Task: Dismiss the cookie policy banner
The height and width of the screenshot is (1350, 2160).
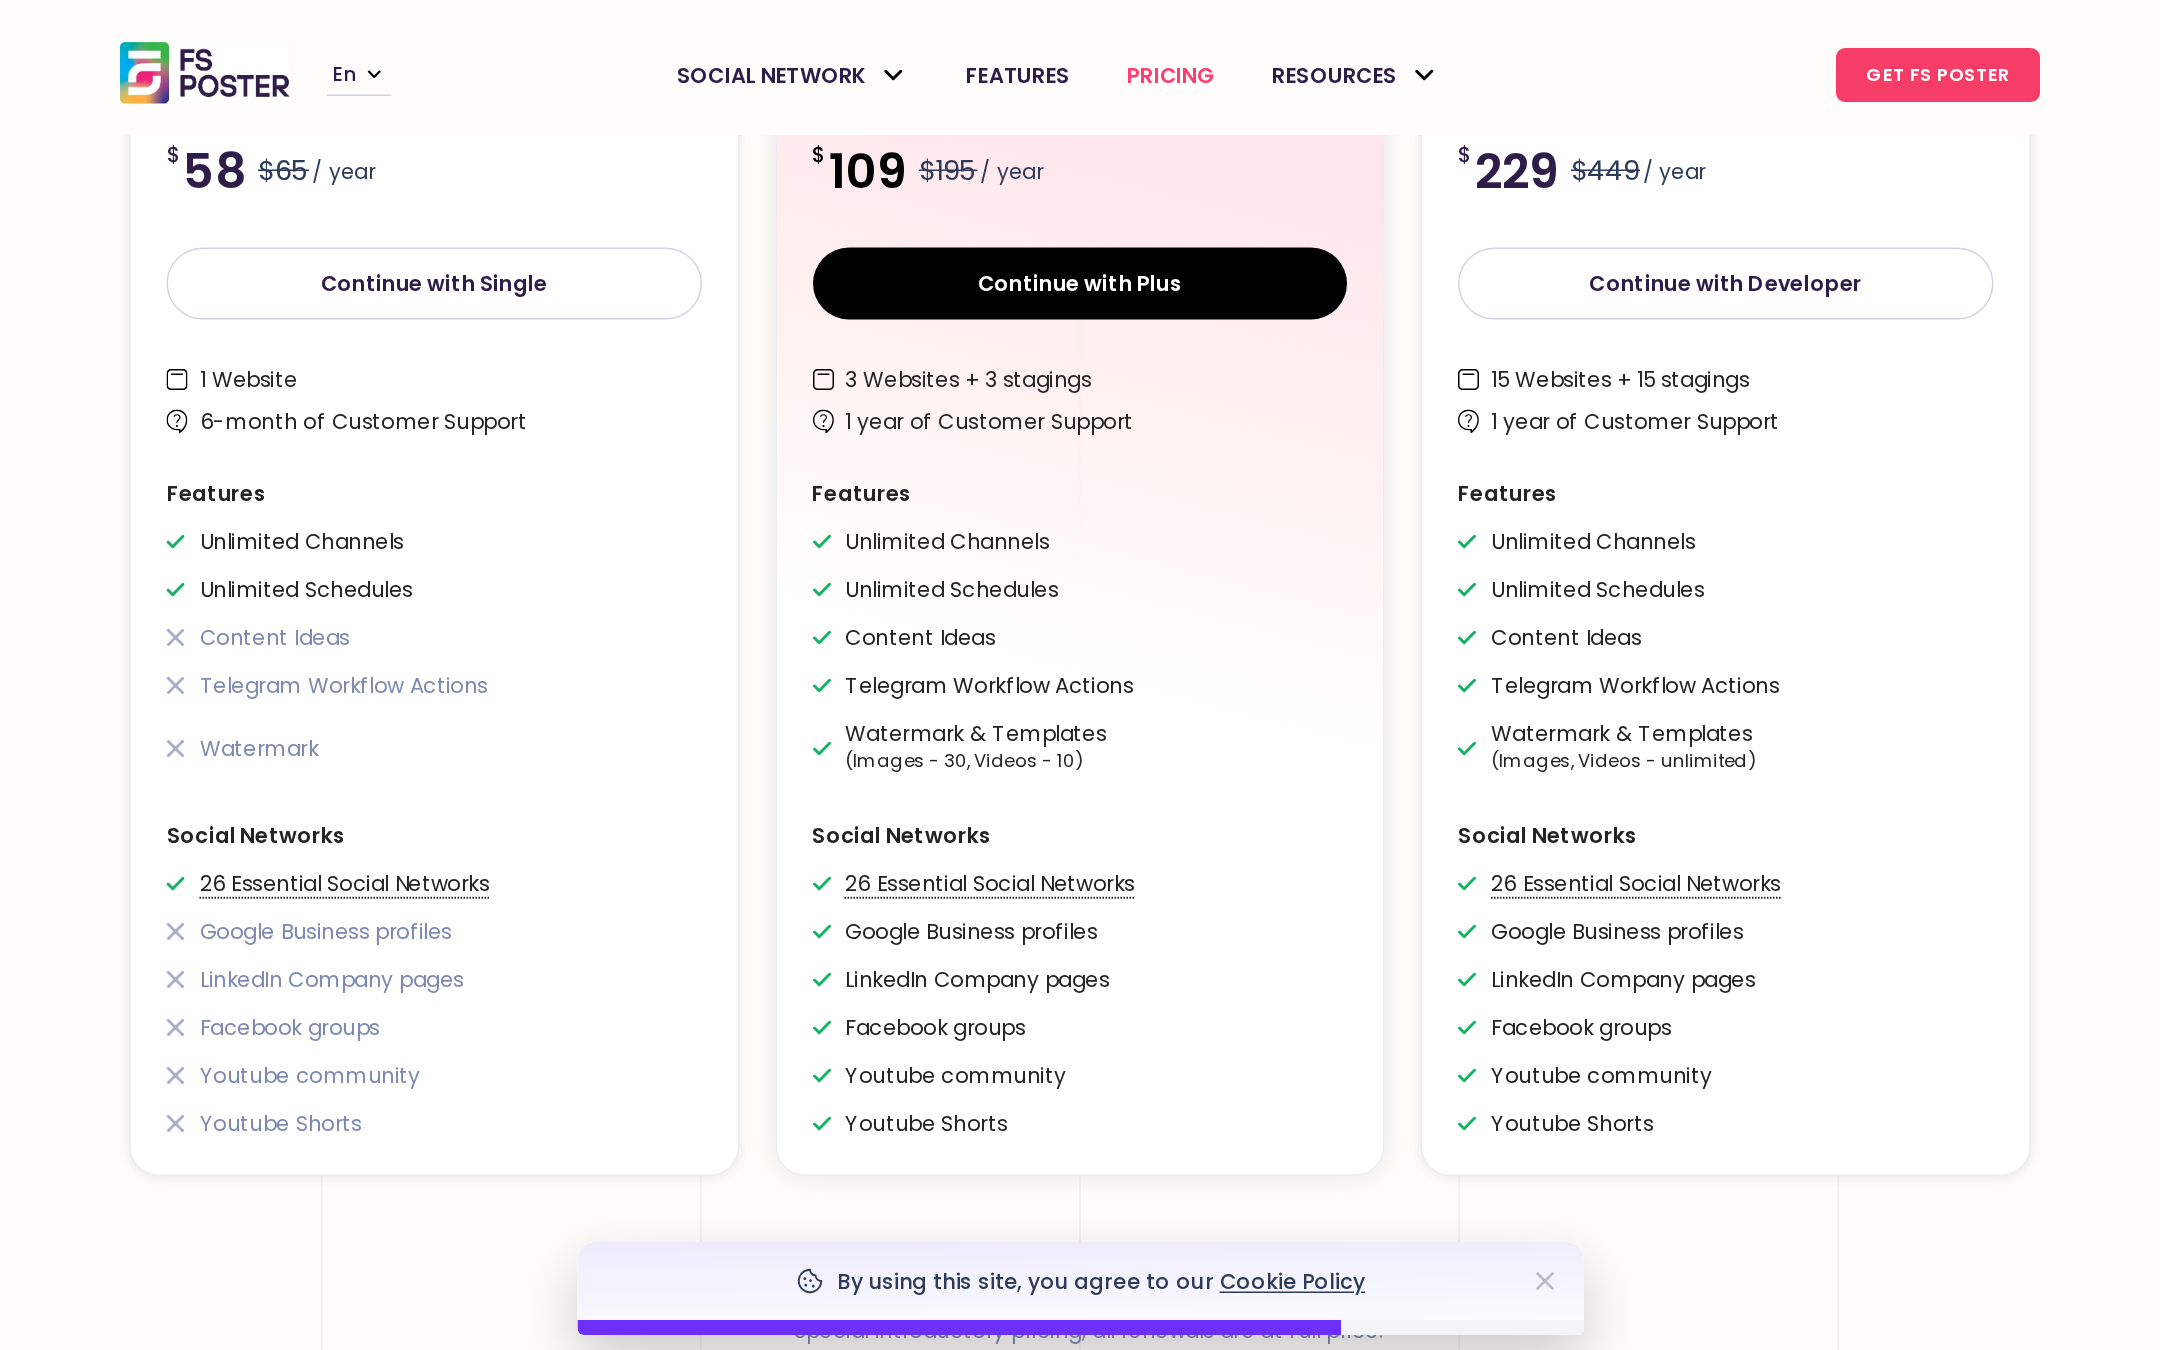Action: click(1545, 1281)
